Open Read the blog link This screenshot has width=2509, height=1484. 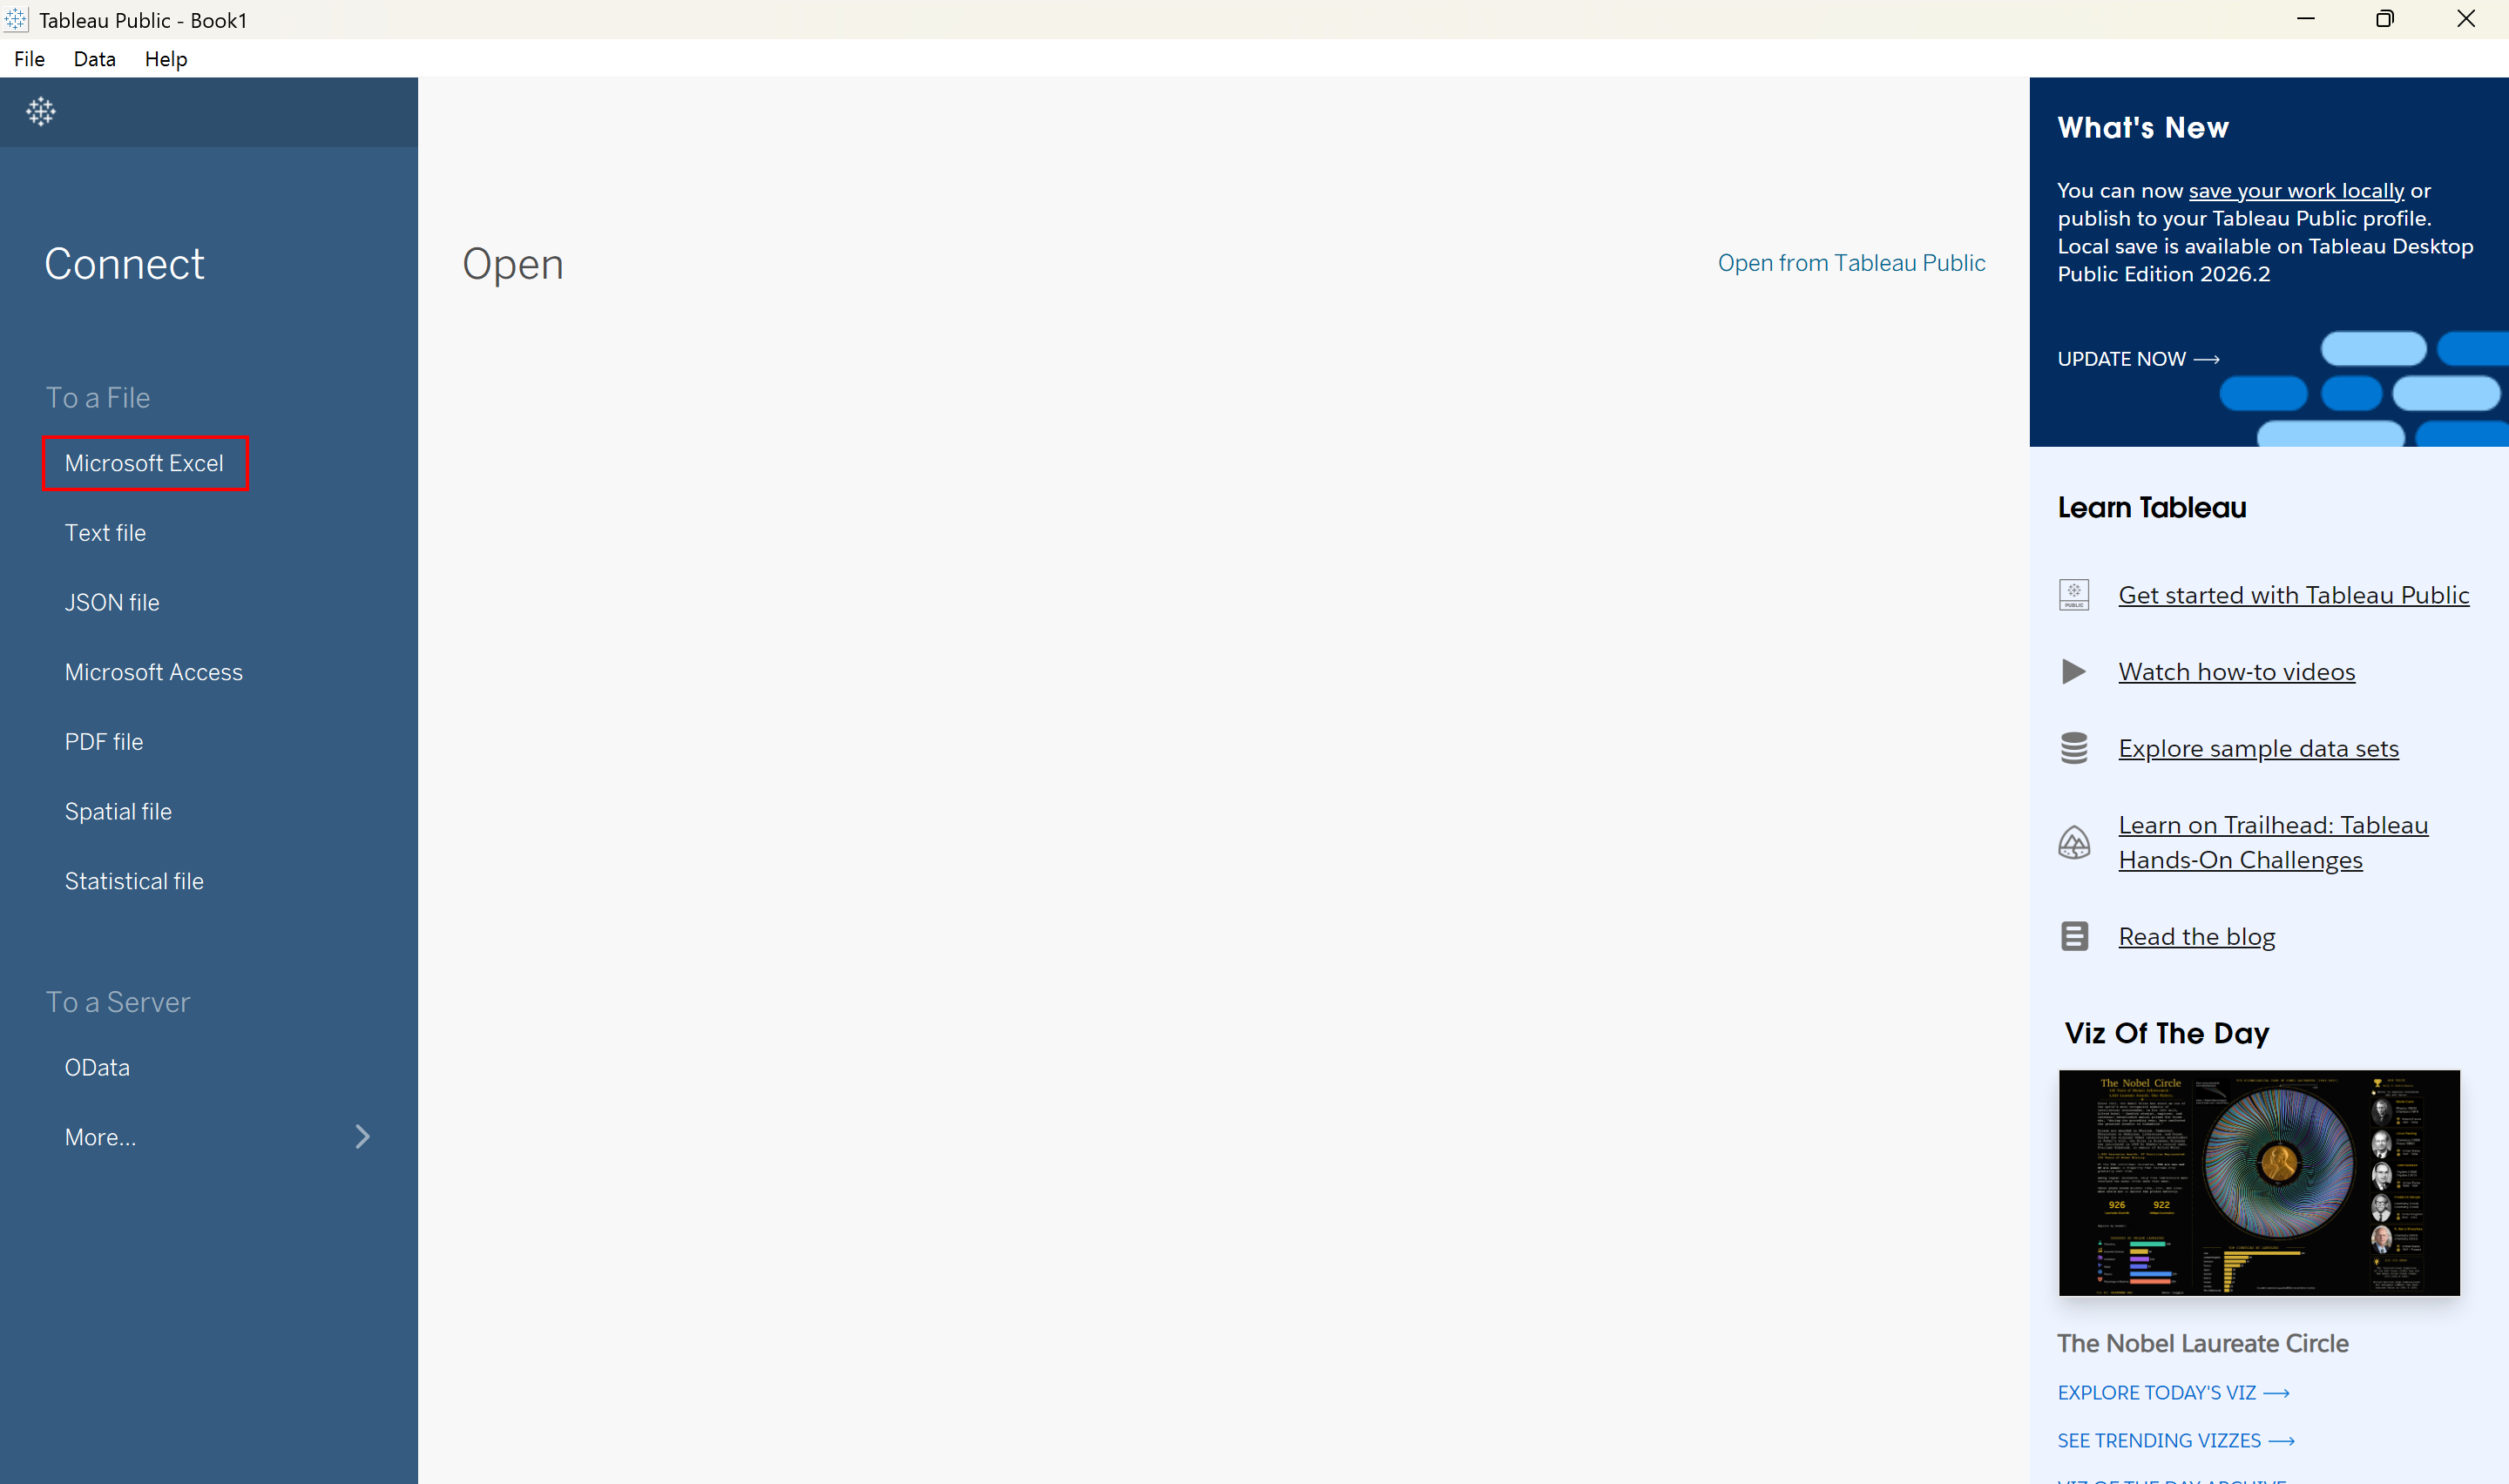click(x=2196, y=936)
